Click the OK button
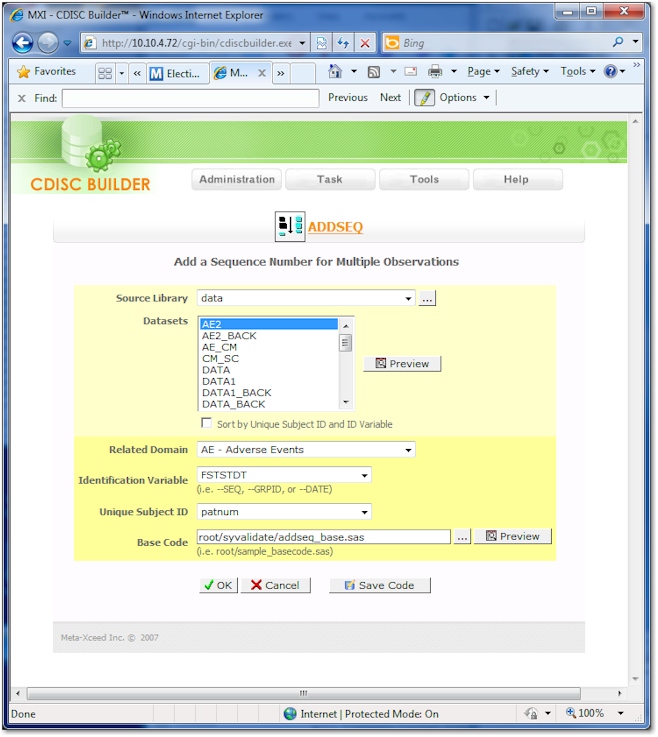 pyautogui.click(x=219, y=586)
